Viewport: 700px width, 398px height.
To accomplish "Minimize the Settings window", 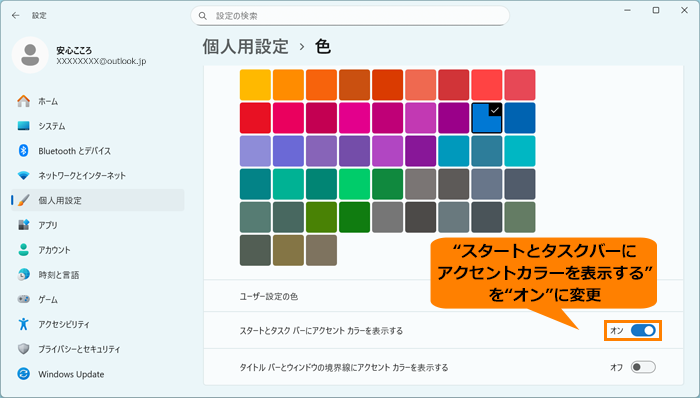I will pyautogui.click(x=627, y=10).
